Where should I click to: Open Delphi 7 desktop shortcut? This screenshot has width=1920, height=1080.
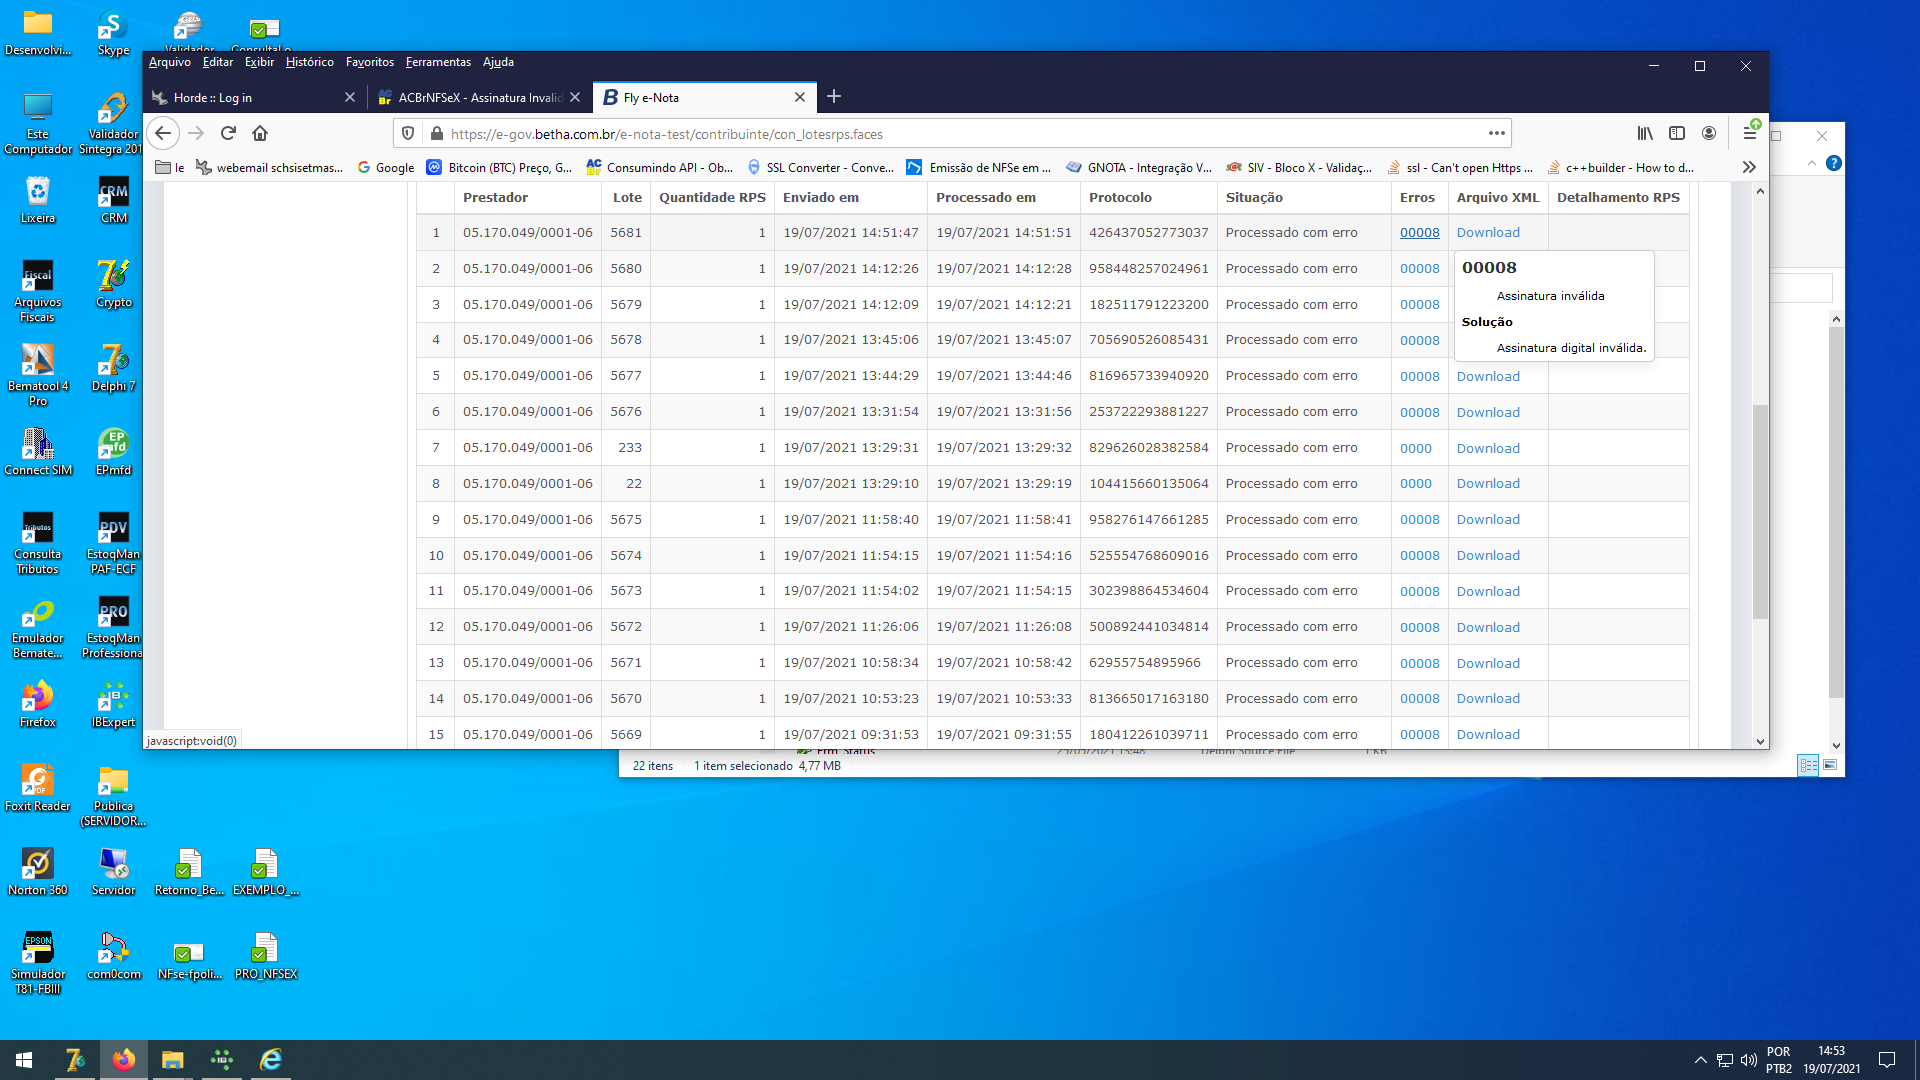coord(114,367)
